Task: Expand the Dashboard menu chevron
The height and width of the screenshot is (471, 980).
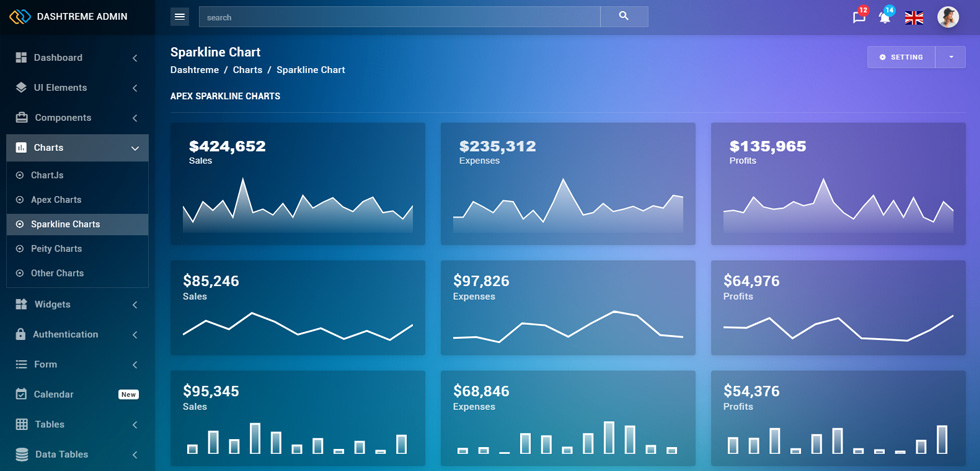Action: coord(135,58)
